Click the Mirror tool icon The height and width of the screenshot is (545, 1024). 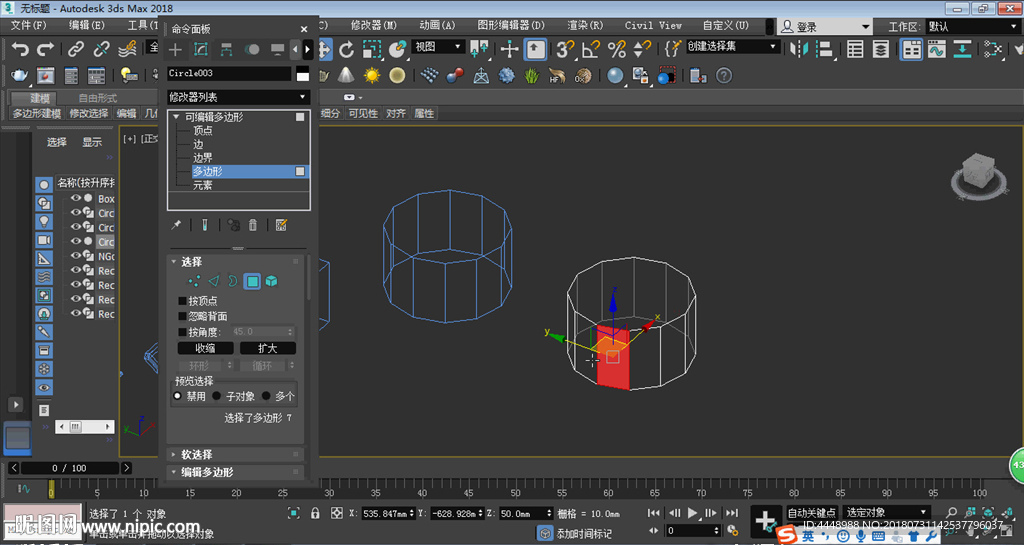click(798, 50)
